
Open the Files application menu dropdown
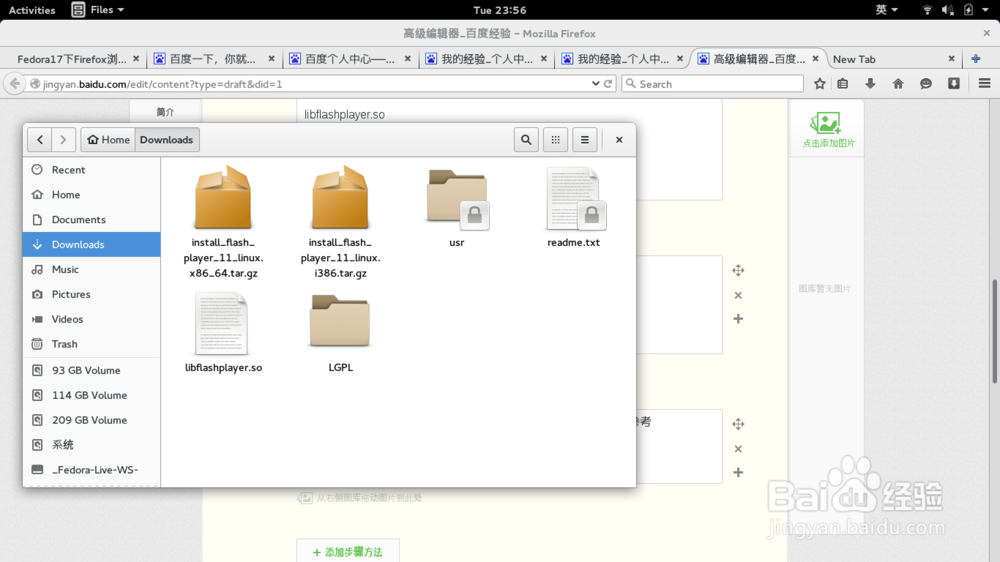coord(98,10)
